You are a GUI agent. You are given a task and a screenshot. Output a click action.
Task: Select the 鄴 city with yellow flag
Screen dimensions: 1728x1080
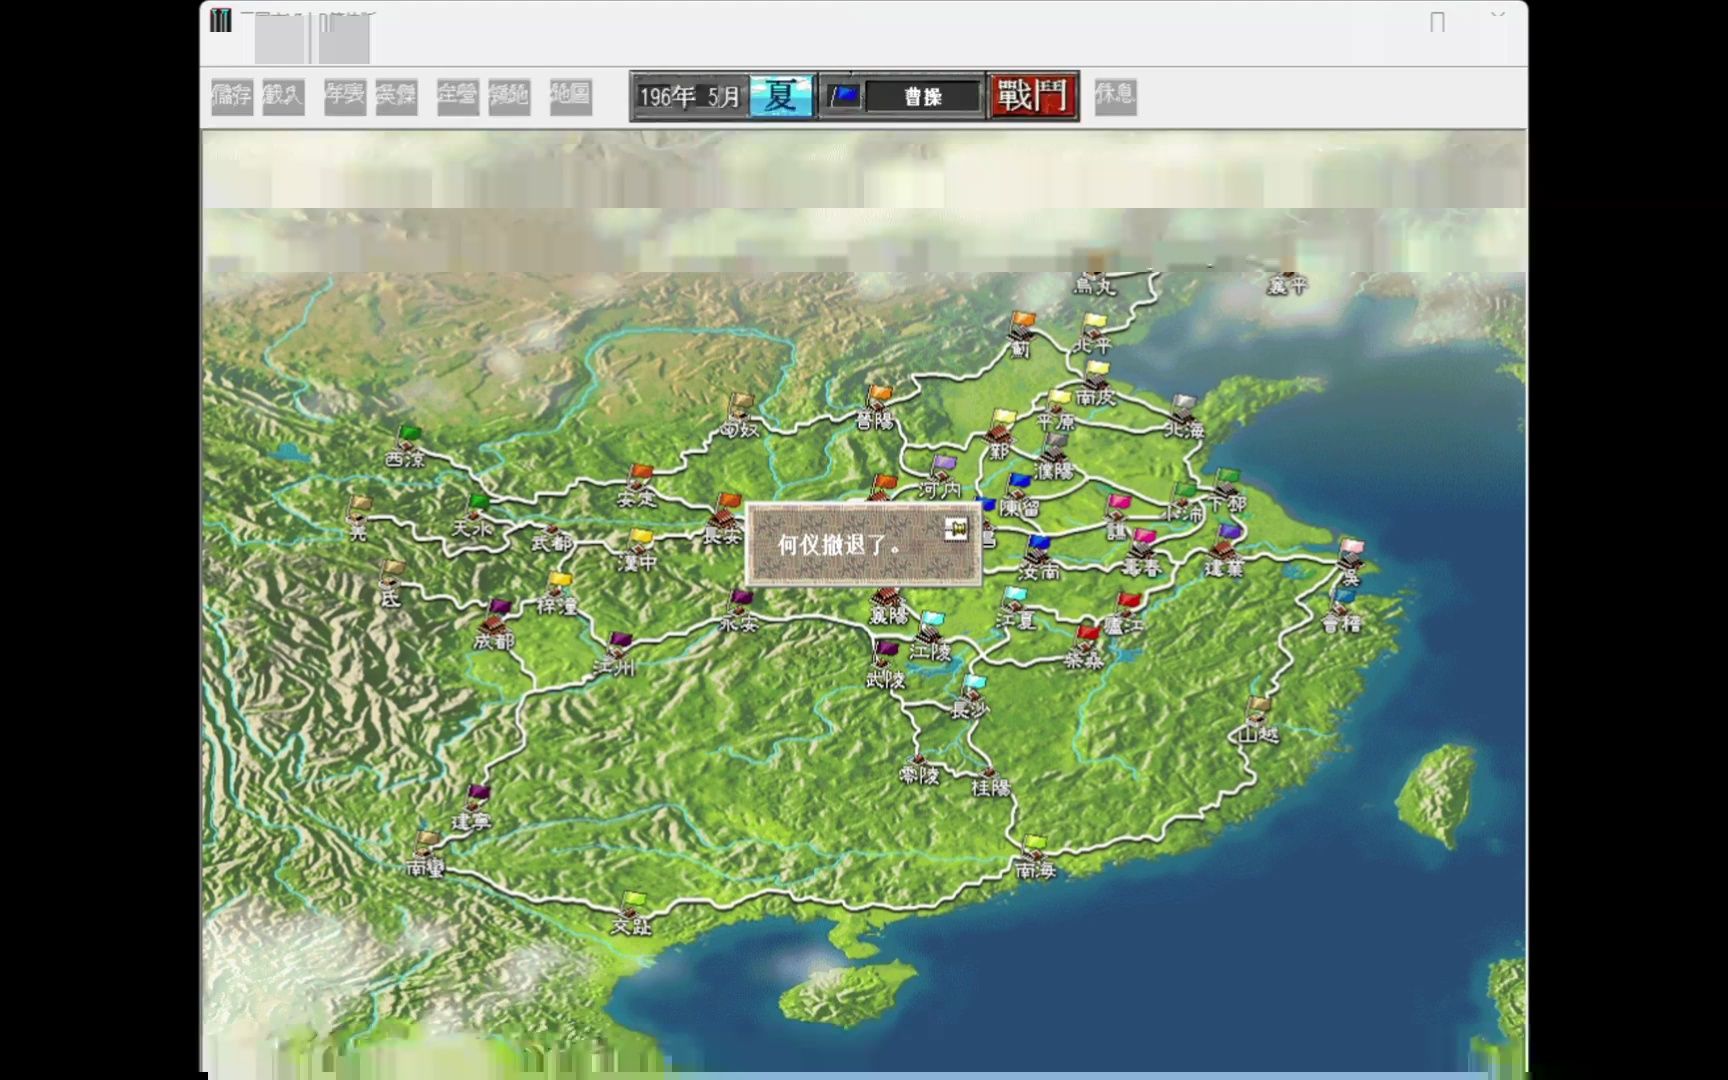pyautogui.click(x=1000, y=435)
